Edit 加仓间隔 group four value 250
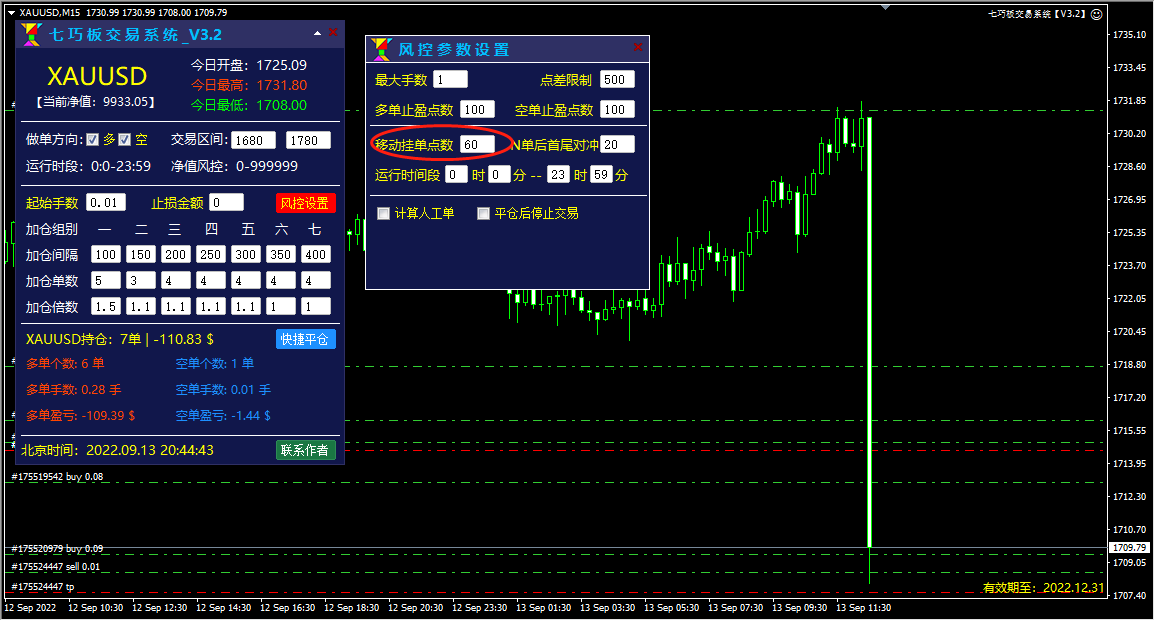 [x=211, y=255]
